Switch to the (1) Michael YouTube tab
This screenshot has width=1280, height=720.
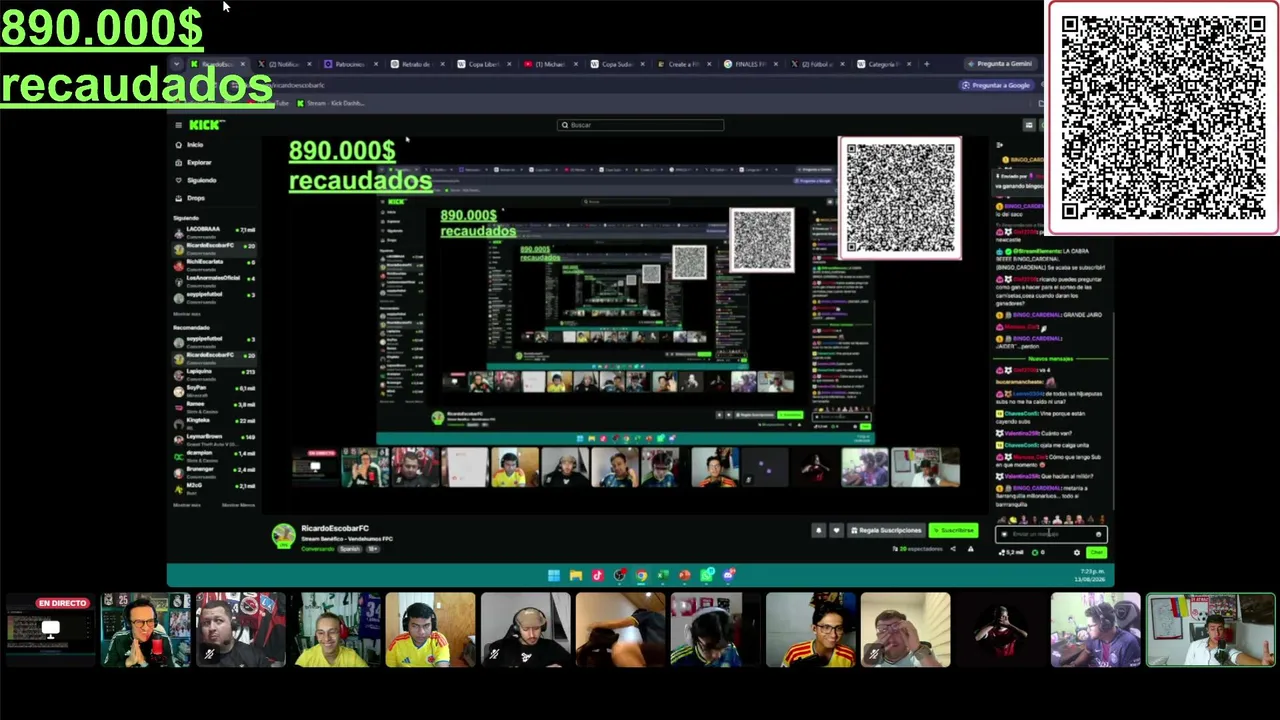[550, 64]
